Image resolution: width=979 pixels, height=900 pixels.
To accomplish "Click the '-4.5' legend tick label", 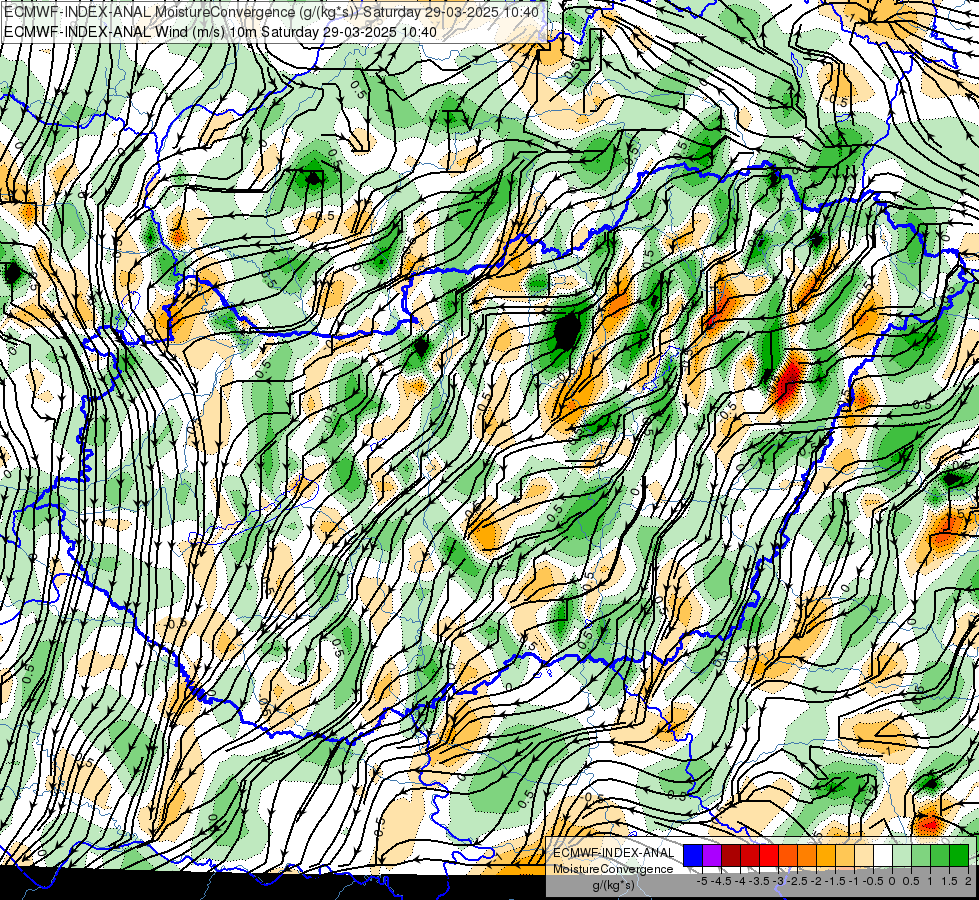I will 721,881.
